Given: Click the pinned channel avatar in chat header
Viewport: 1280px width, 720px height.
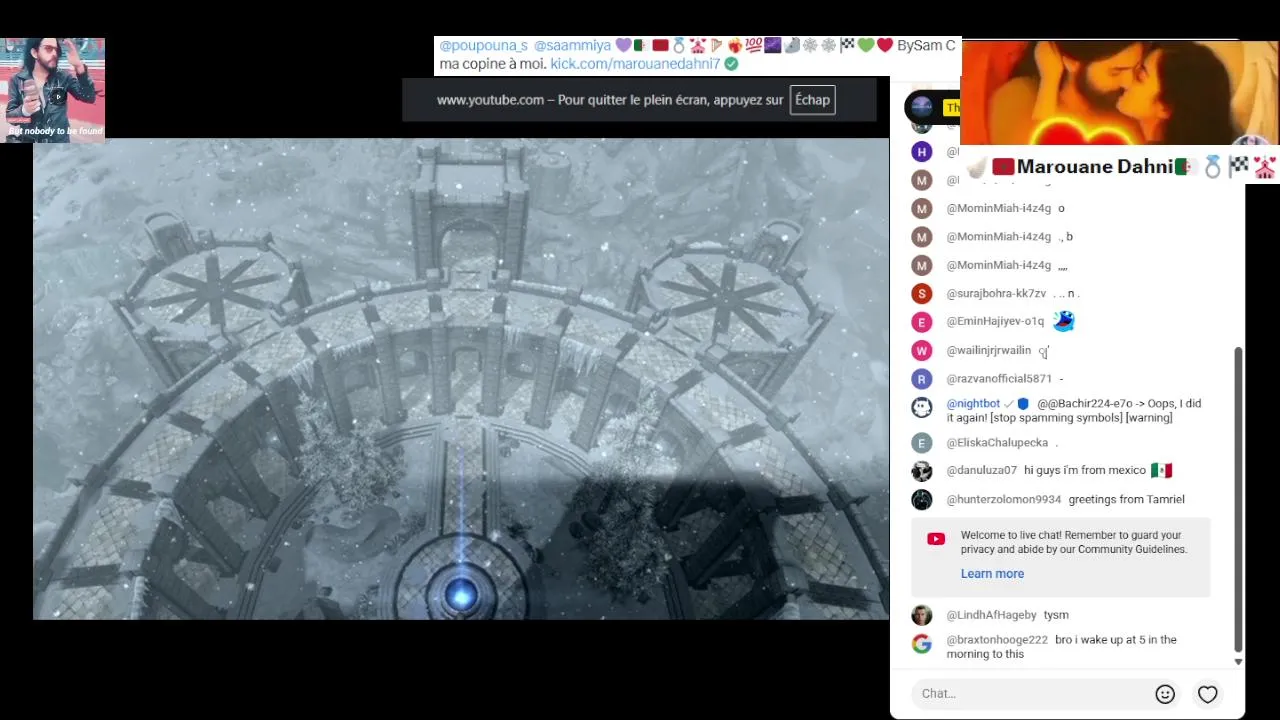Looking at the screenshot, I should [x=922, y=107].
